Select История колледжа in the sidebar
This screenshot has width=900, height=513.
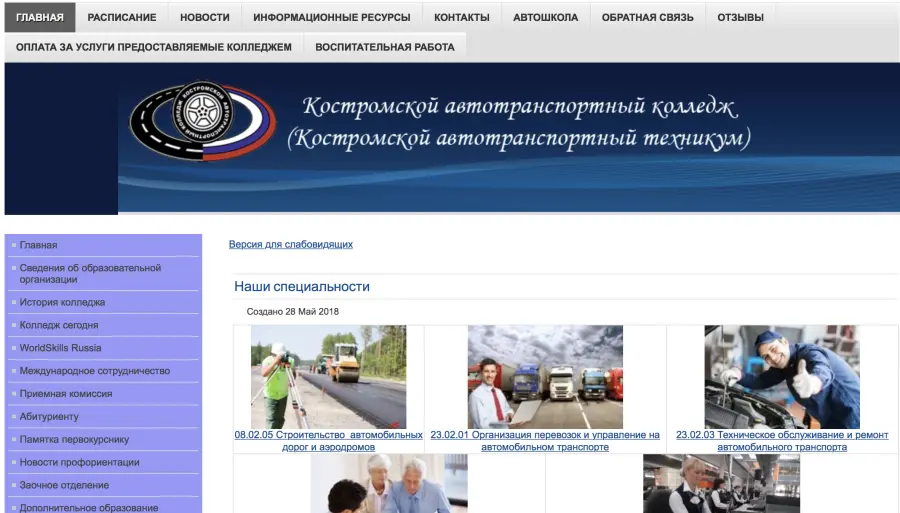[x=62, y=302]
